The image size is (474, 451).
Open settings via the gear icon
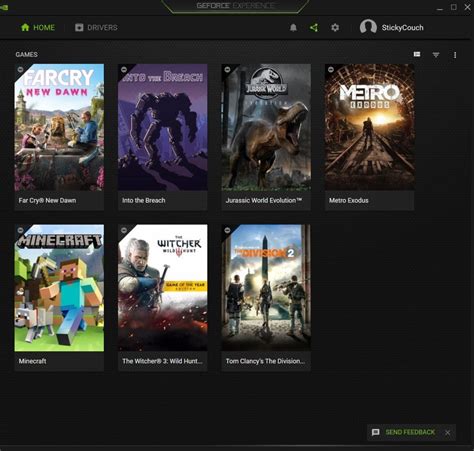[x=335, y=28]
